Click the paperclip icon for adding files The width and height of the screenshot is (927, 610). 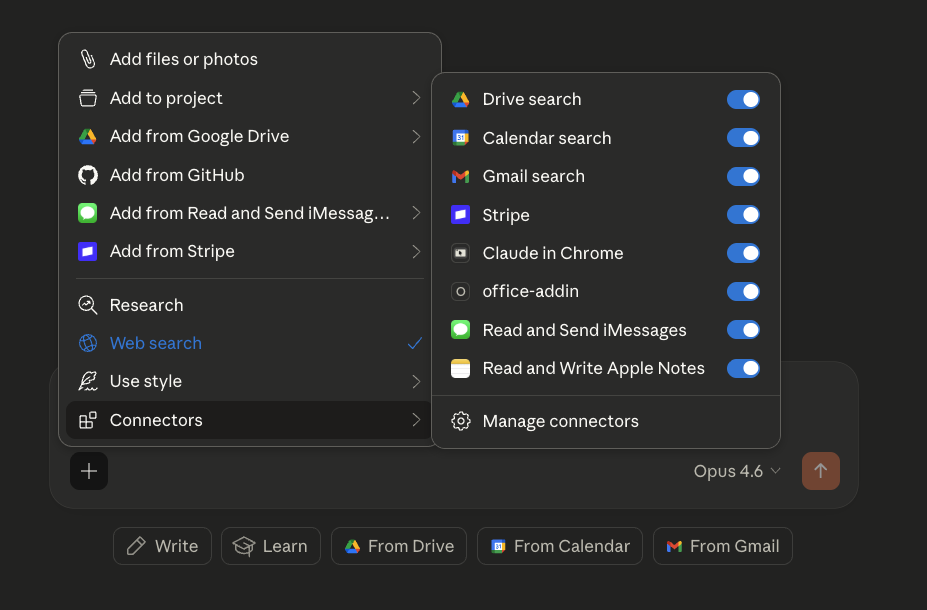click(x=88, y=59)
